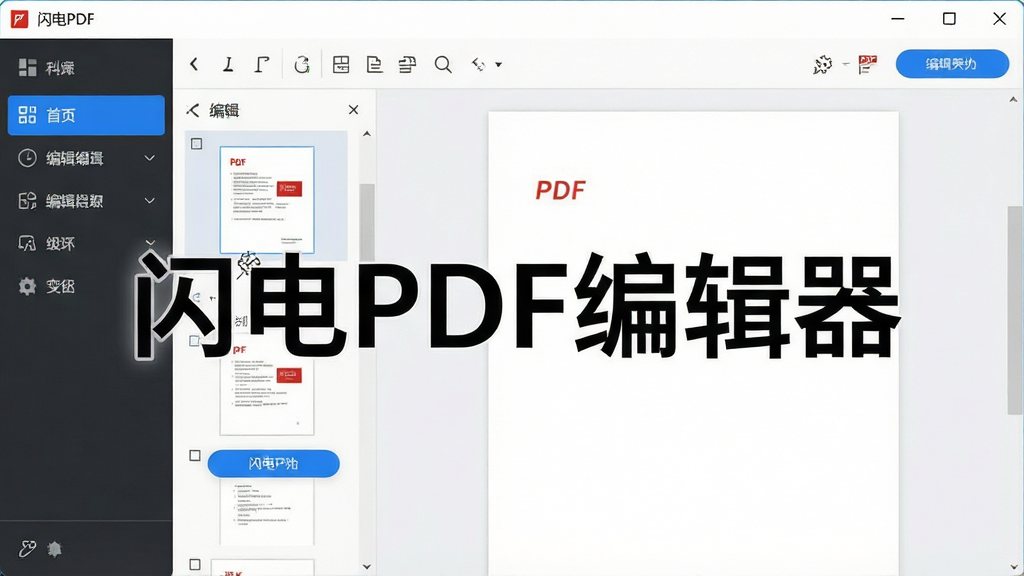Select the 首页 sidebar item
Viewport: 1024px width, 576px height.
pyautogui.click(x=86, y=116)
